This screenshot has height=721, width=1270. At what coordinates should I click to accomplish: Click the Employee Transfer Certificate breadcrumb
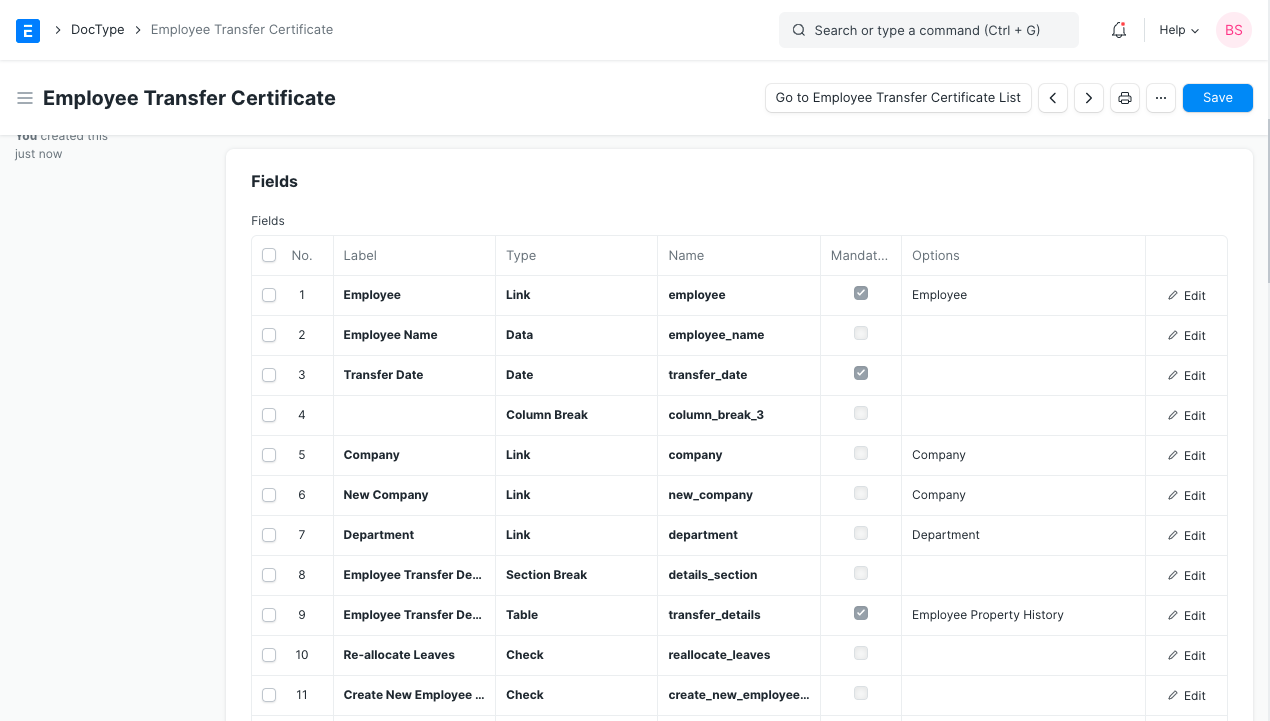click(x=241, y=29)
